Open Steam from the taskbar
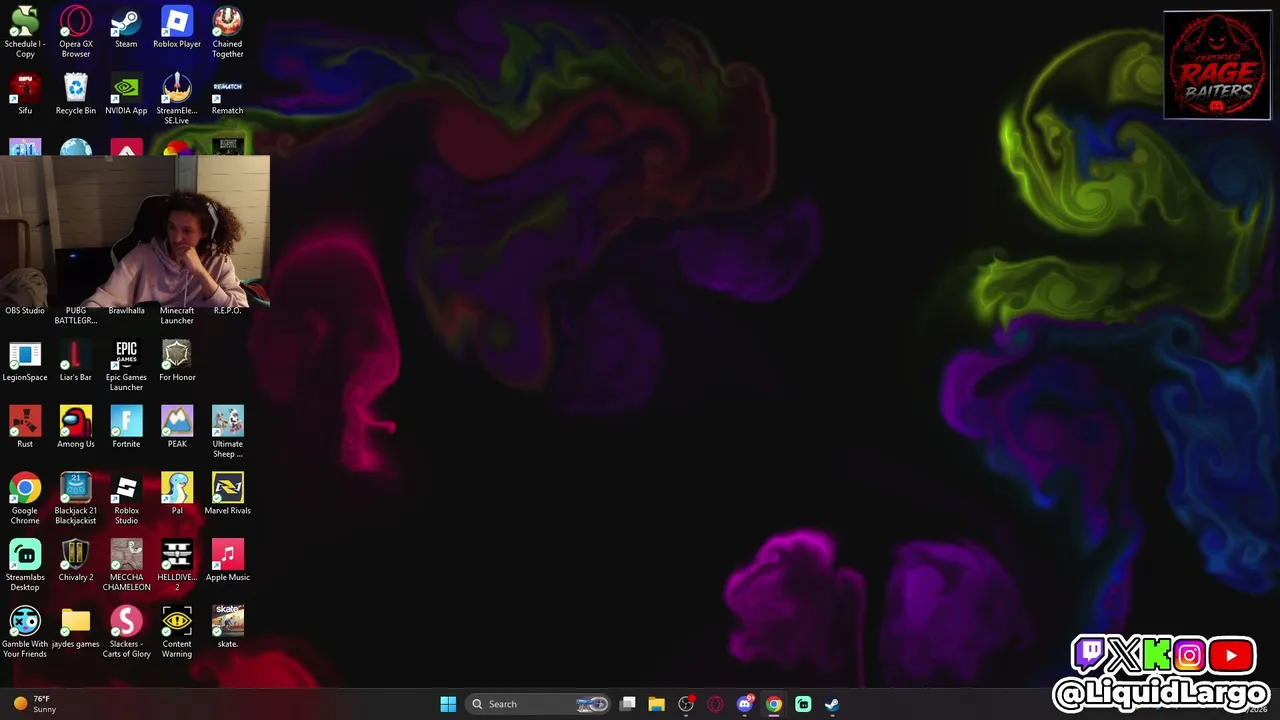1280x720 pixels. click(x=832, y=704)
